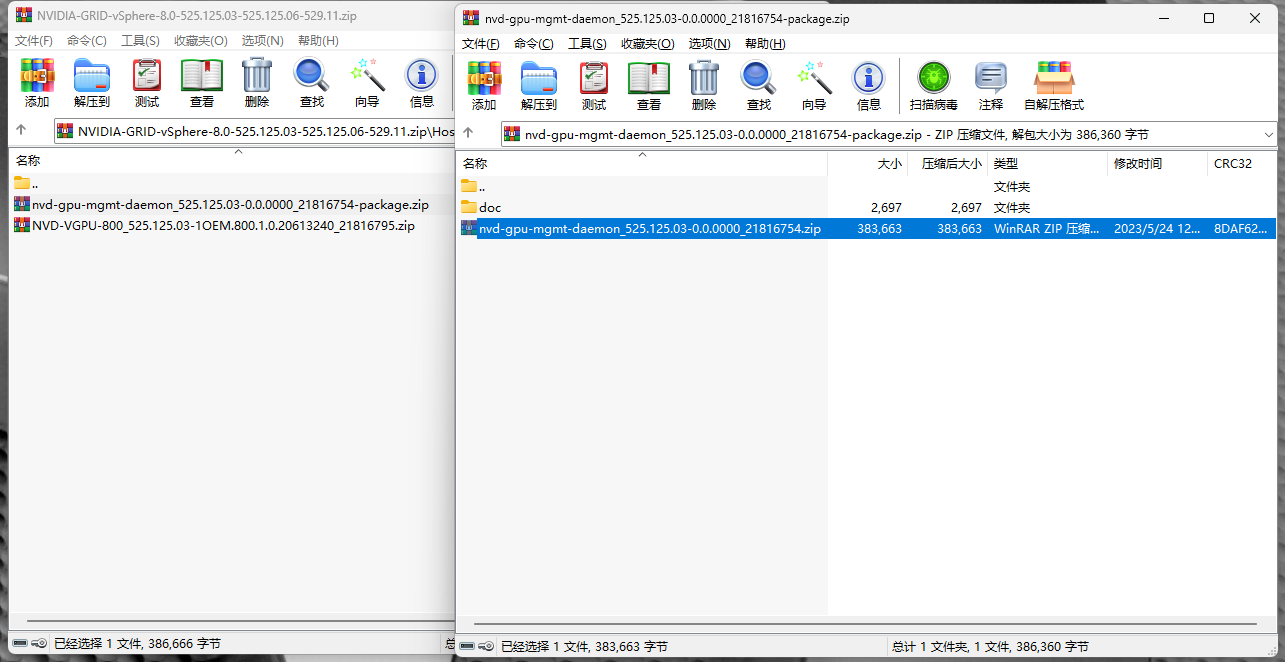Viewport: 1285px width, 662px height.
Task: Click status text 已经选择 1 文件, 386,666 字节
Action: (x=137, y=644)
